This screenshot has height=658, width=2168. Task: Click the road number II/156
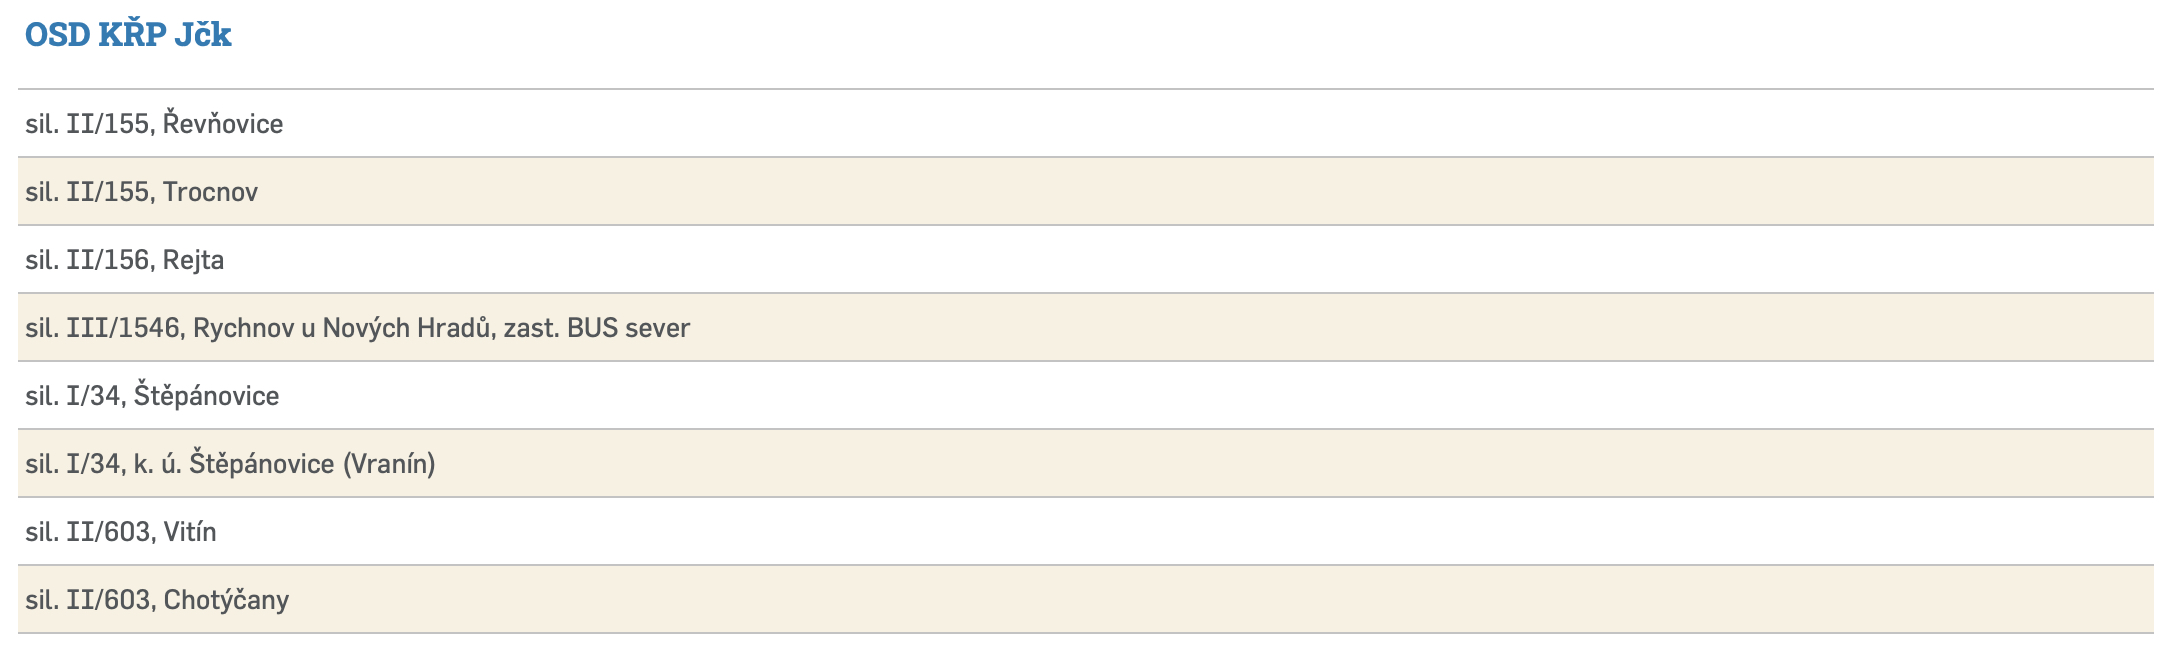[x=109, y=260]
